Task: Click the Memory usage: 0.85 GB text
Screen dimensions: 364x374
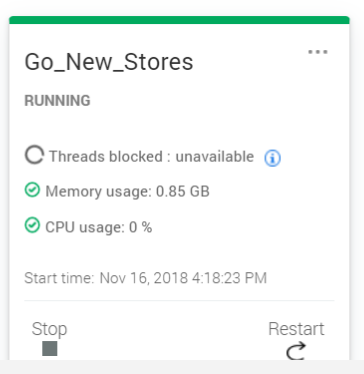Action: (x=127, y=192)
